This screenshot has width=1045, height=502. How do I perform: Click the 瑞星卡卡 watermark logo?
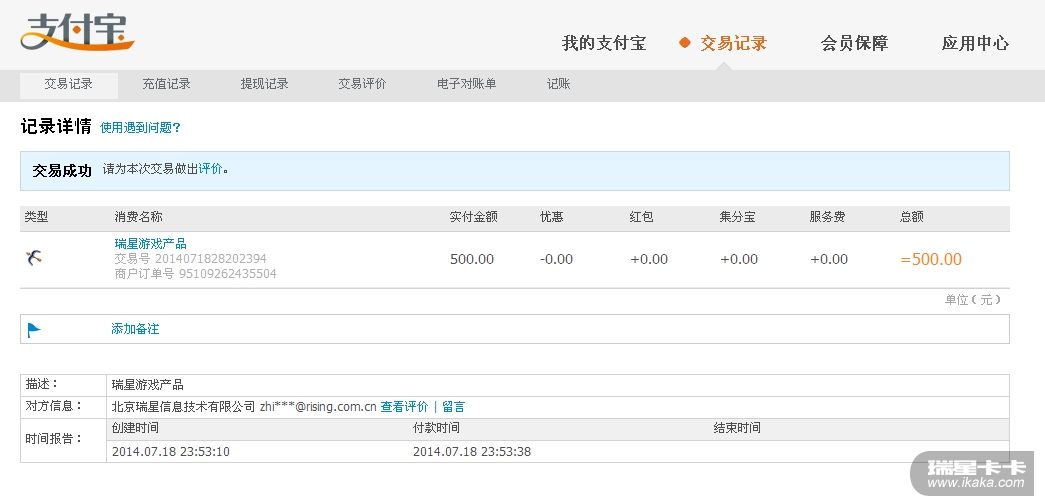977,471
